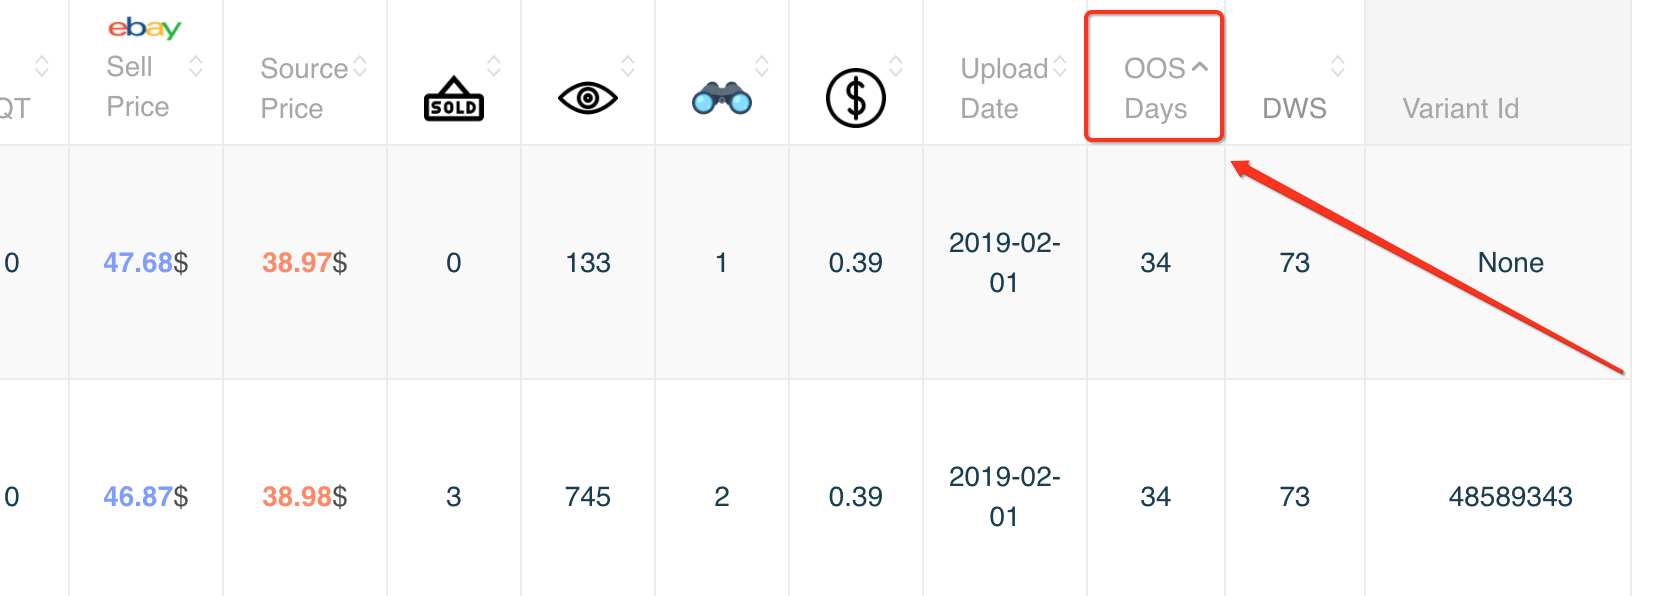Sort by views using eye column arrows

click(x=628, y=66)
